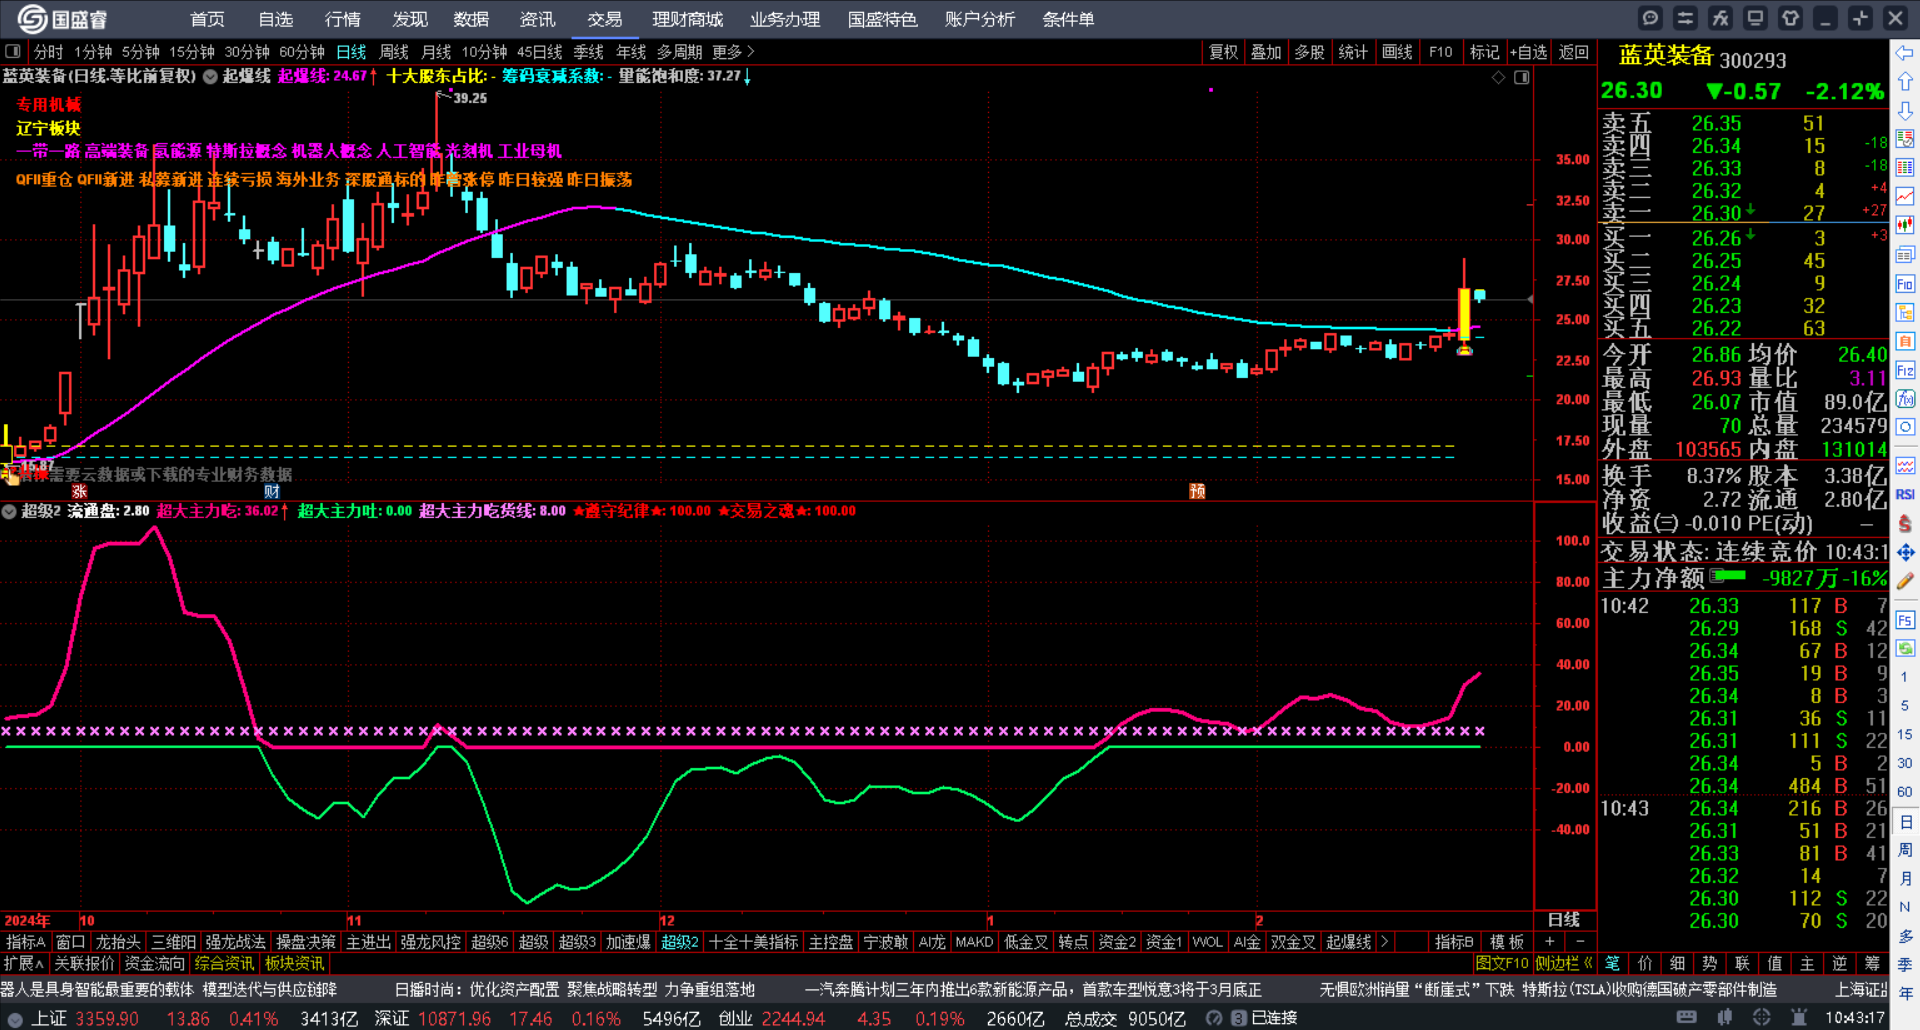The image size is (1920, 1030).
Task: Toggle 叠加 overlay mode
Action: [1266, 52]
